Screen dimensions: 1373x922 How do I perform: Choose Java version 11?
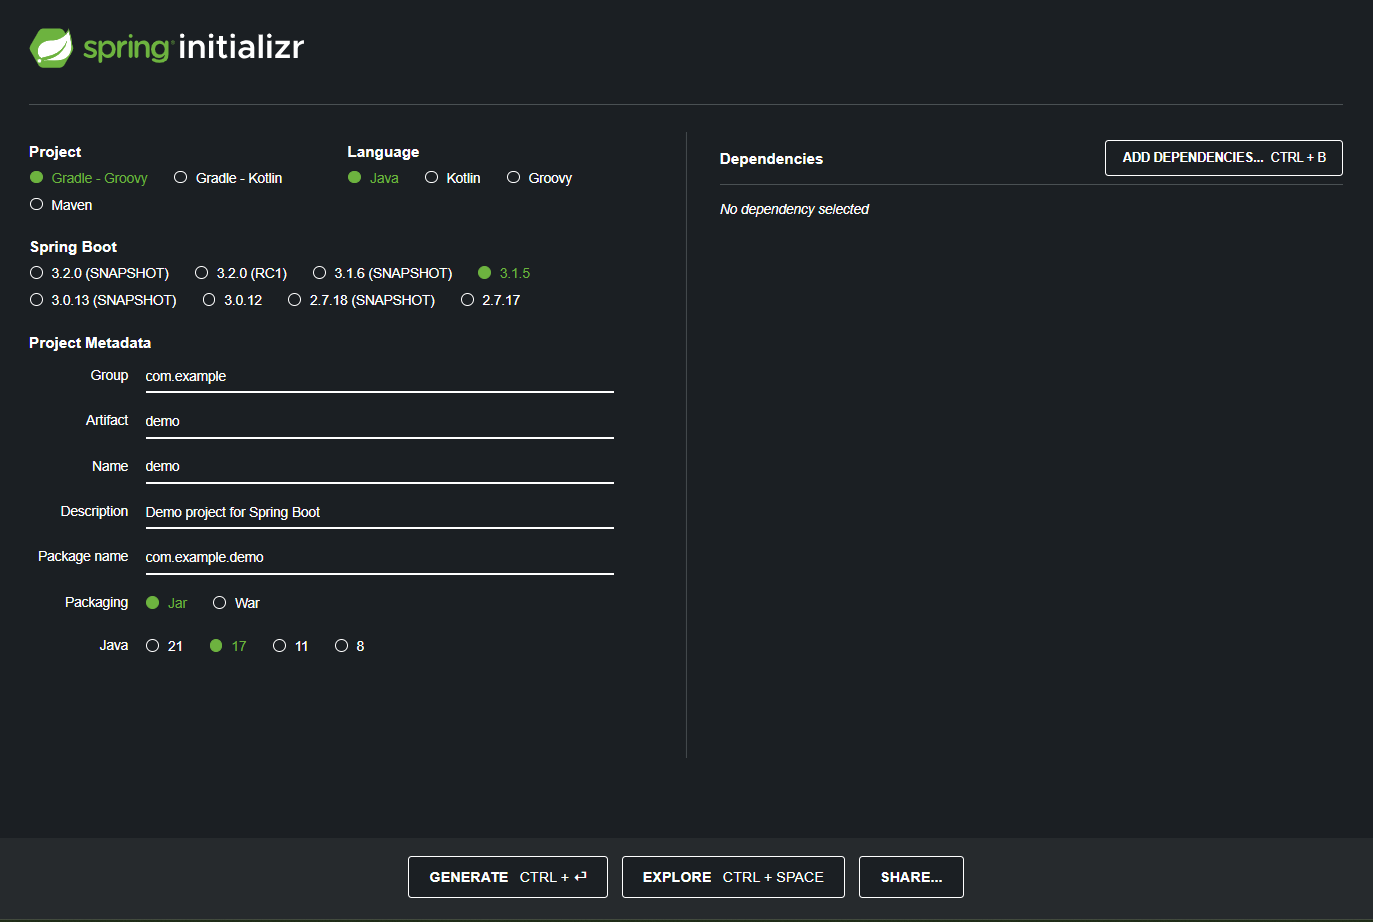290,646
